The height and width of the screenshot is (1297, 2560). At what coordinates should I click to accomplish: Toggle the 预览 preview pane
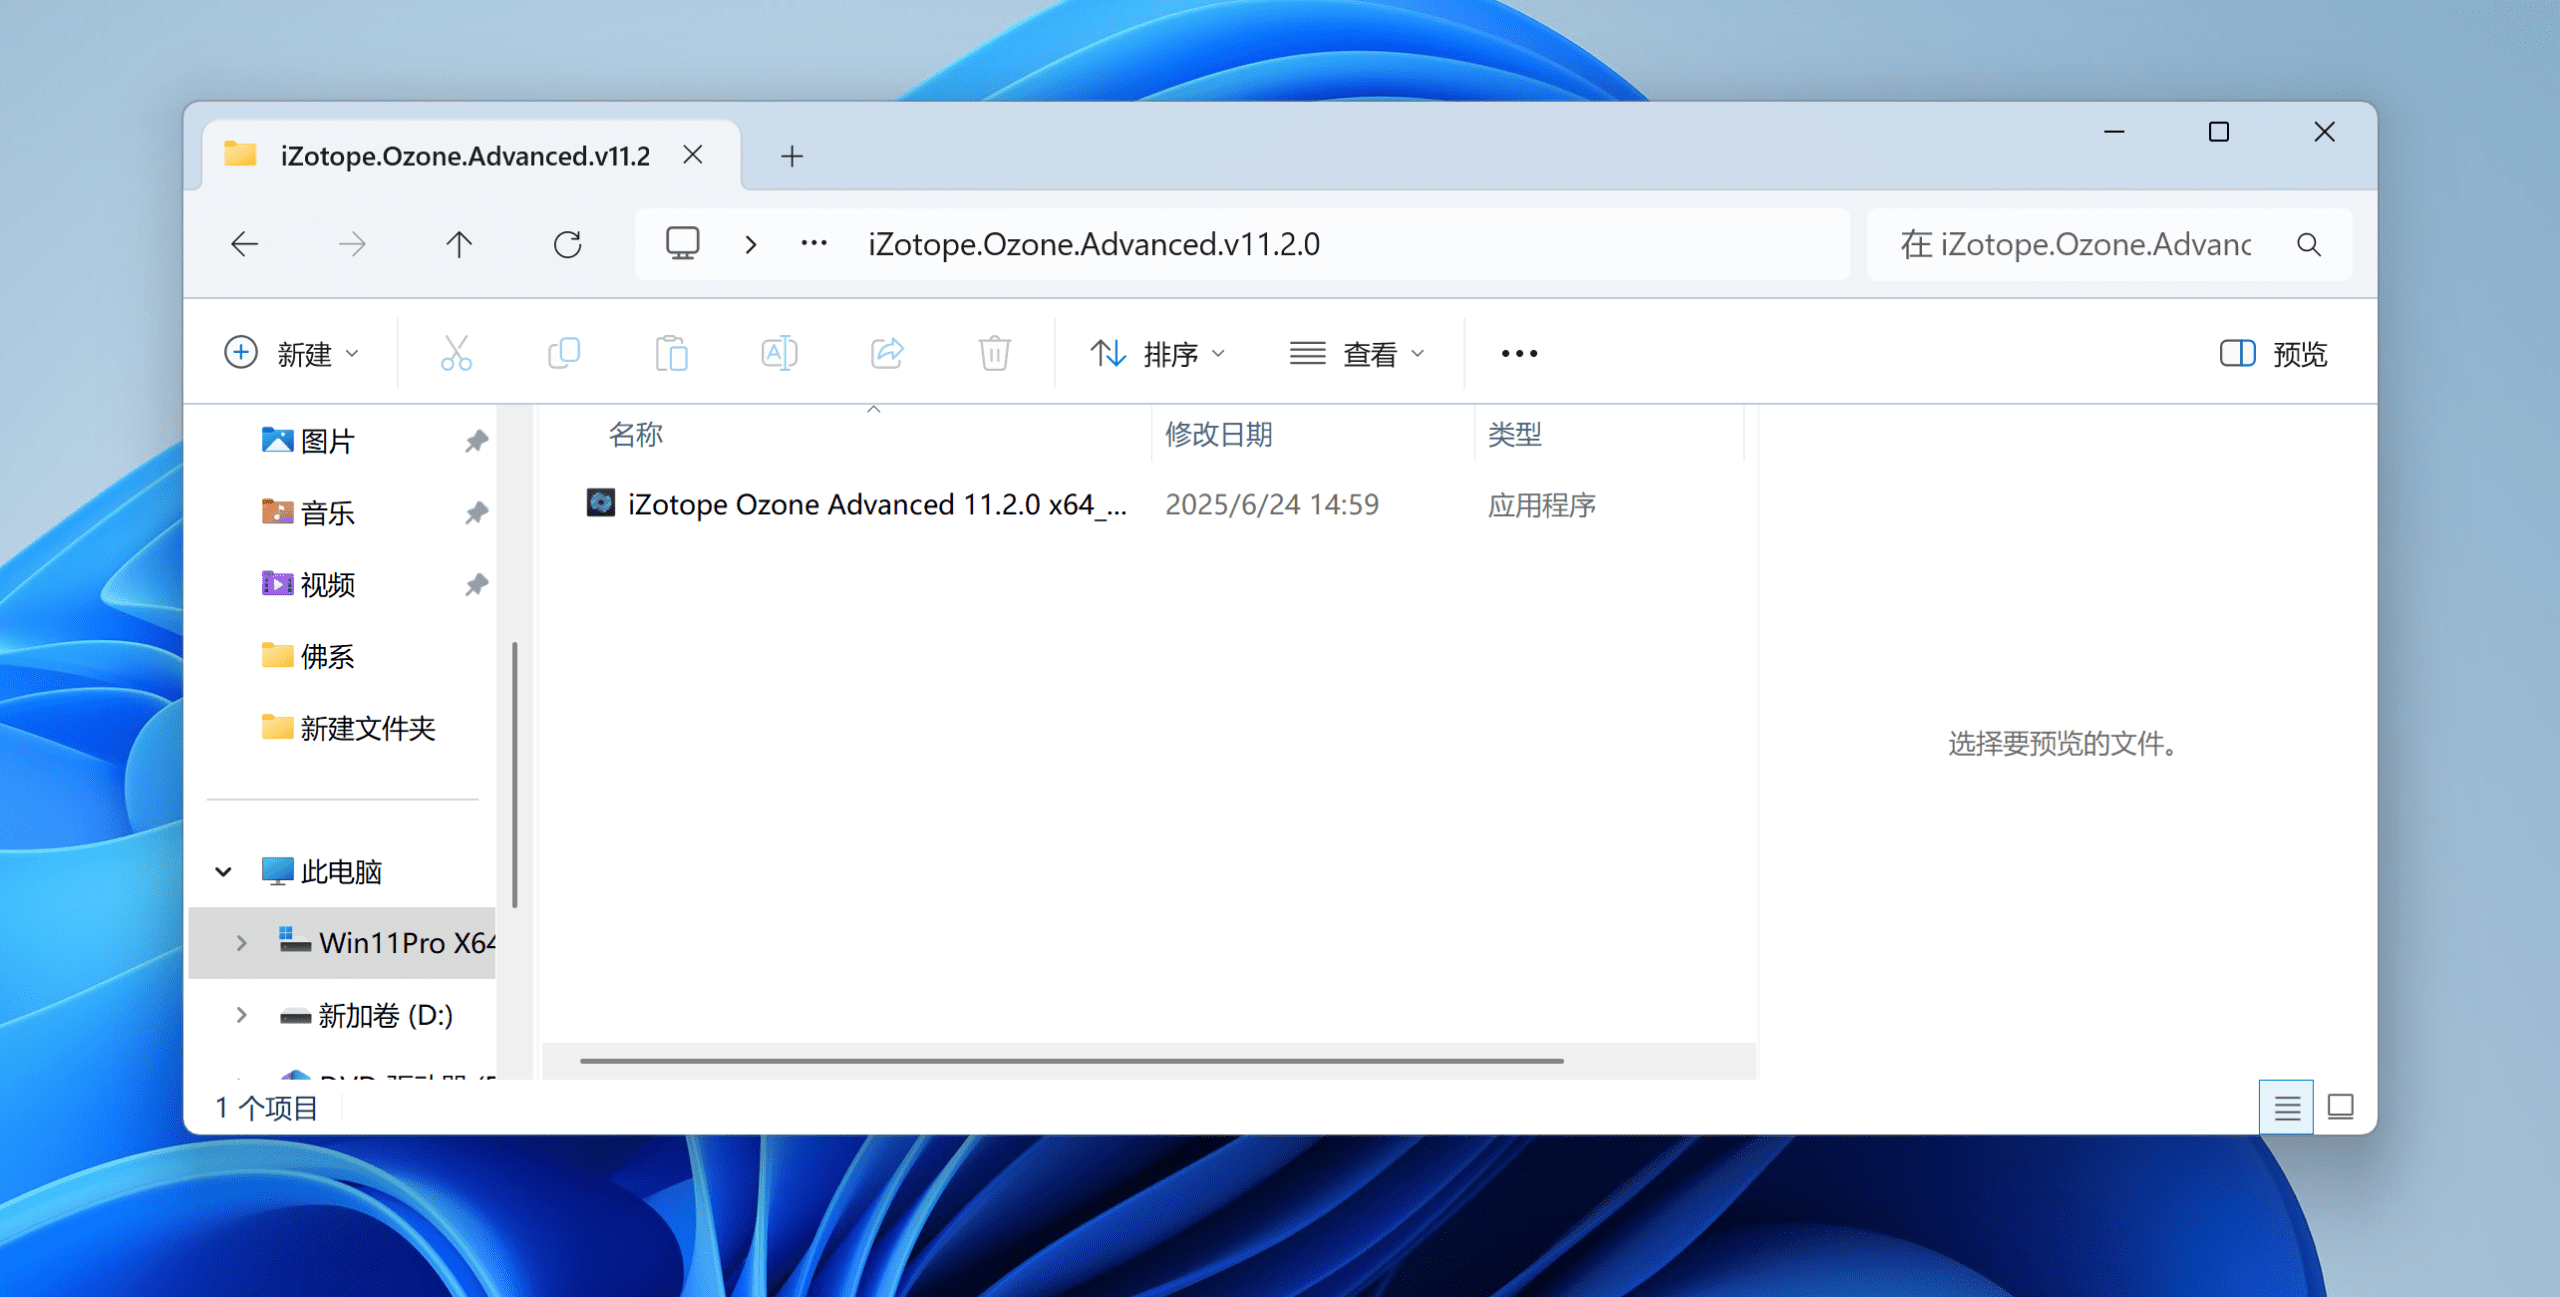[2274, 353]
